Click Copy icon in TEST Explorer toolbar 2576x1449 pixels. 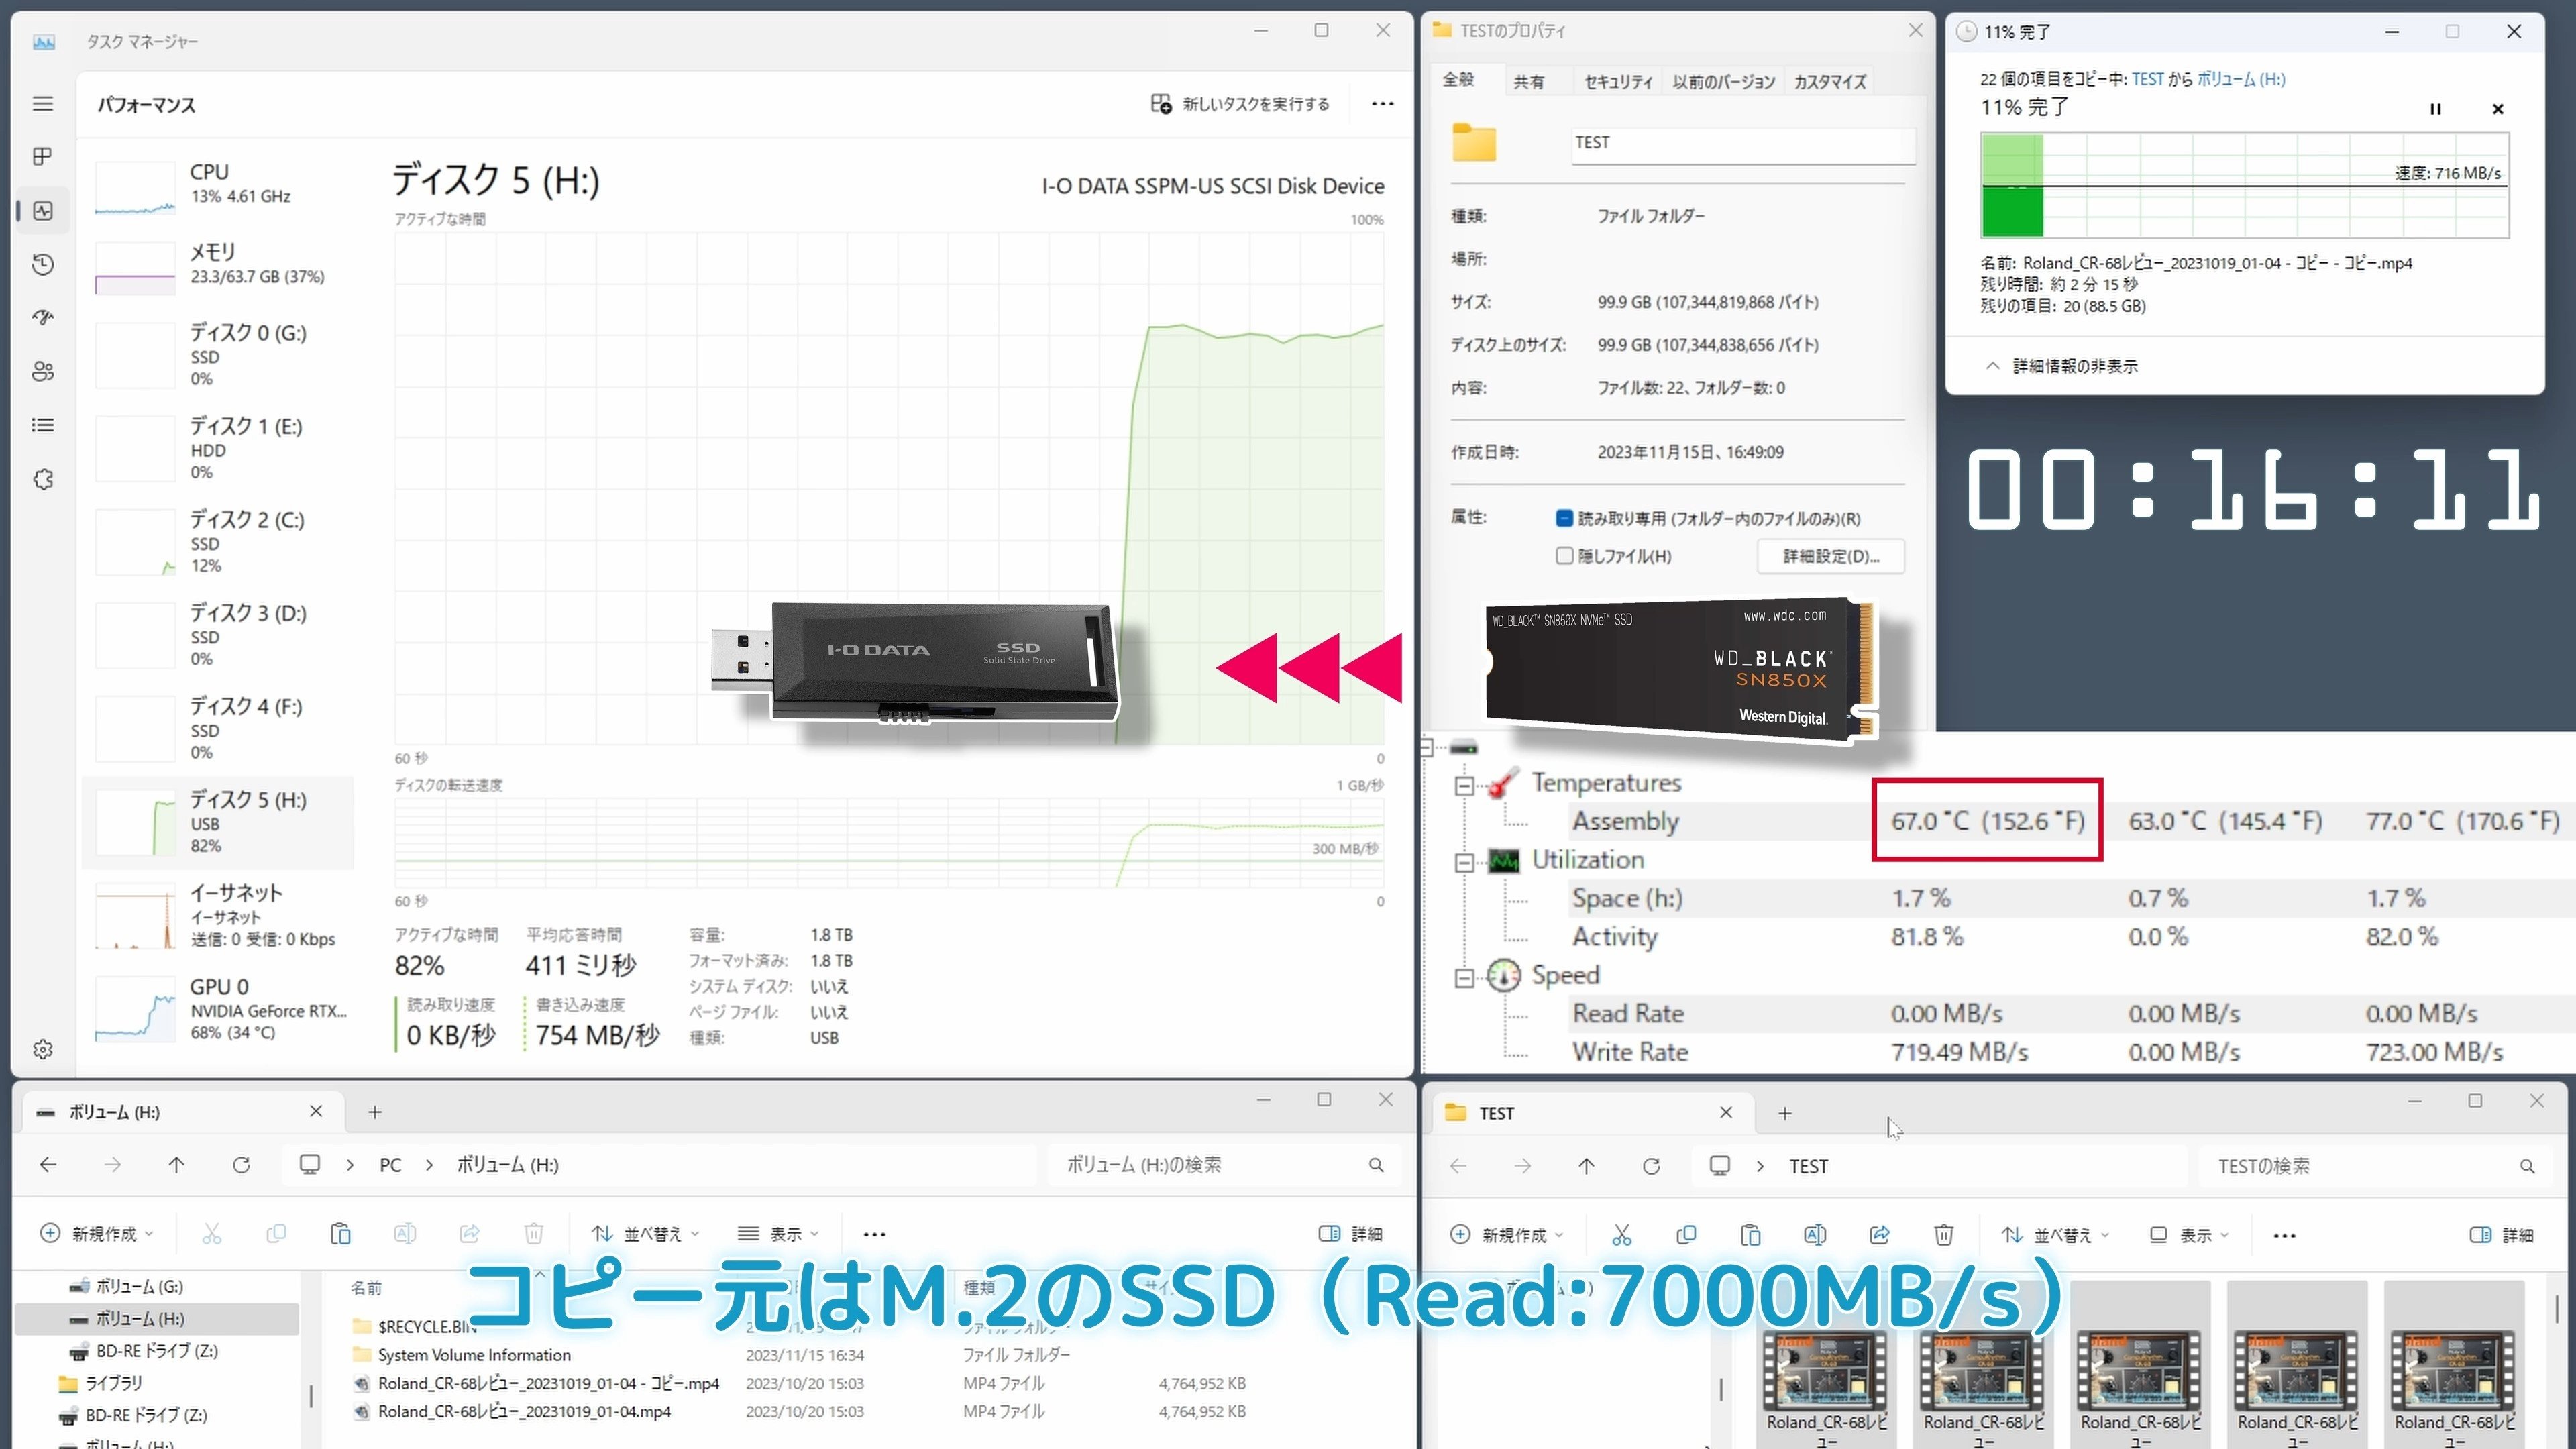pos(1686,1235)
